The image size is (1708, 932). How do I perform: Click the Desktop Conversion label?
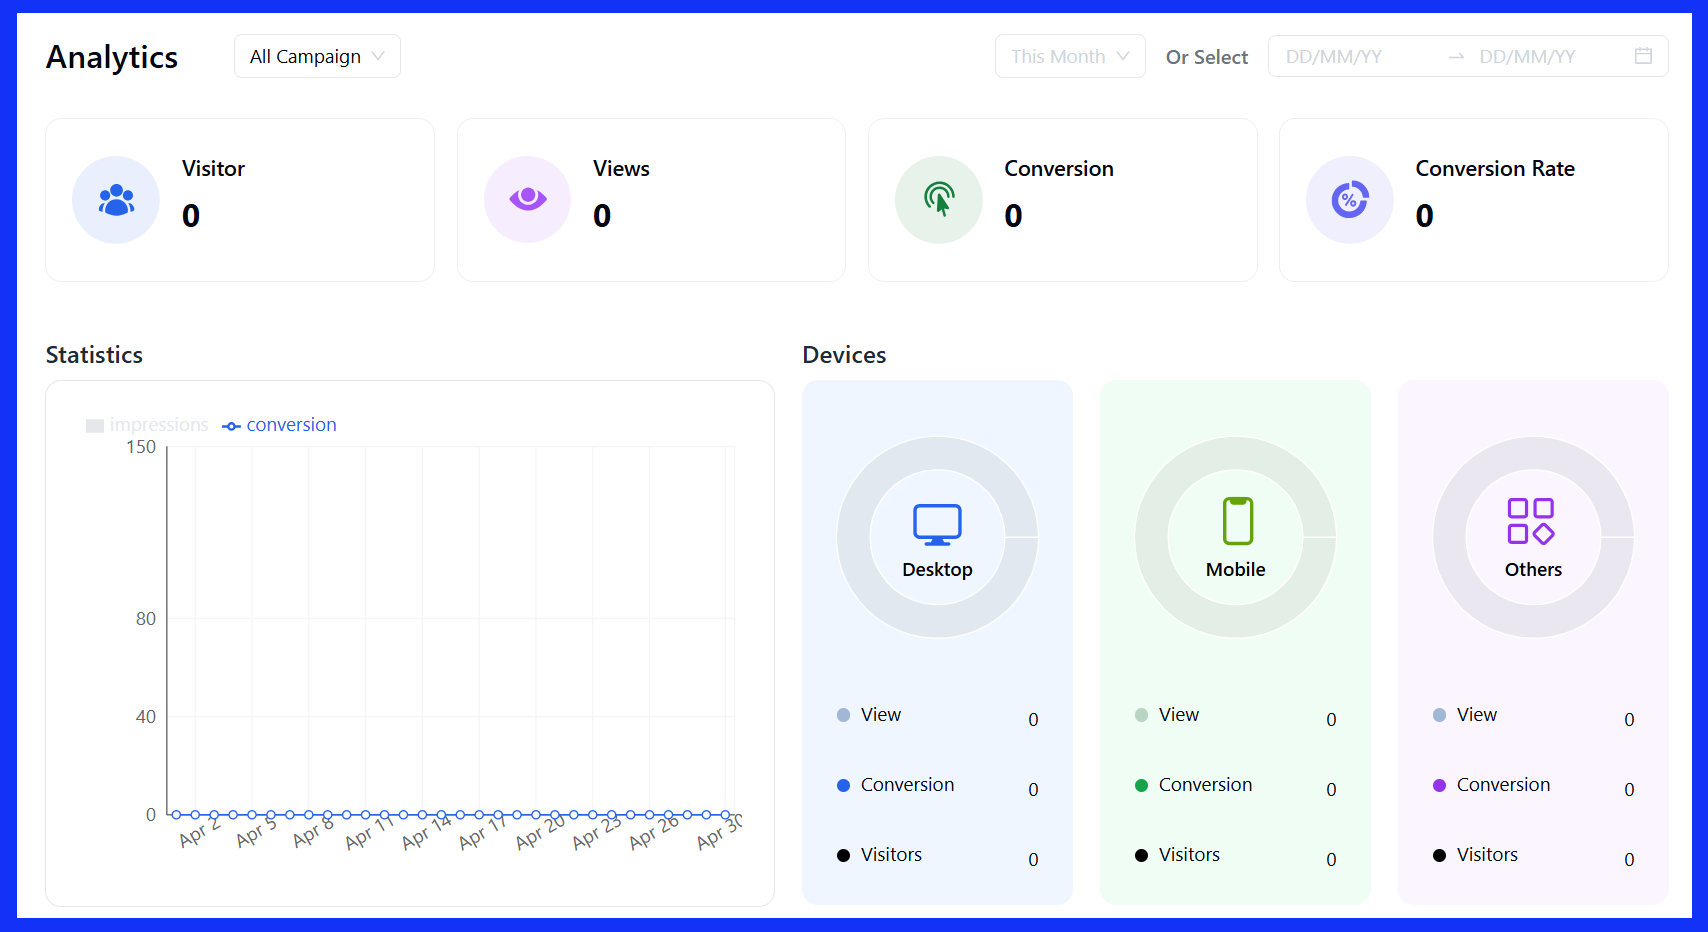907,785
